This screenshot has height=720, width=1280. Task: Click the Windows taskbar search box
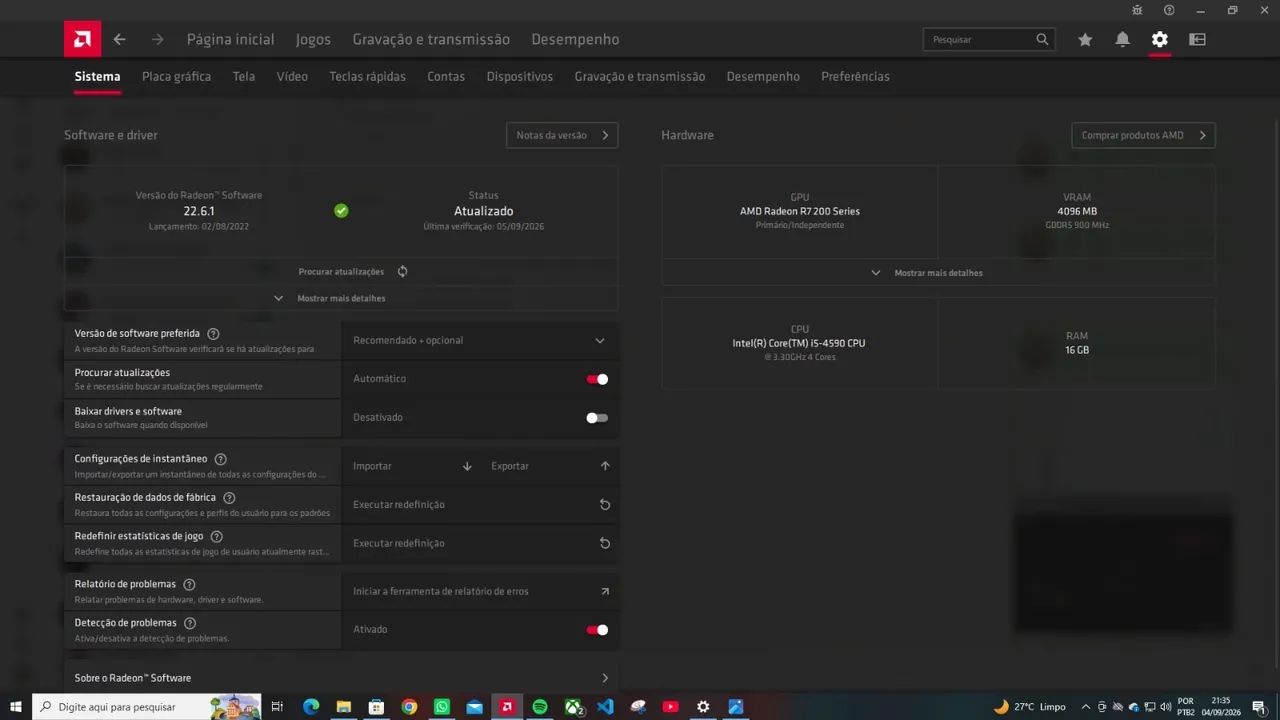click(x=147, y=707)
